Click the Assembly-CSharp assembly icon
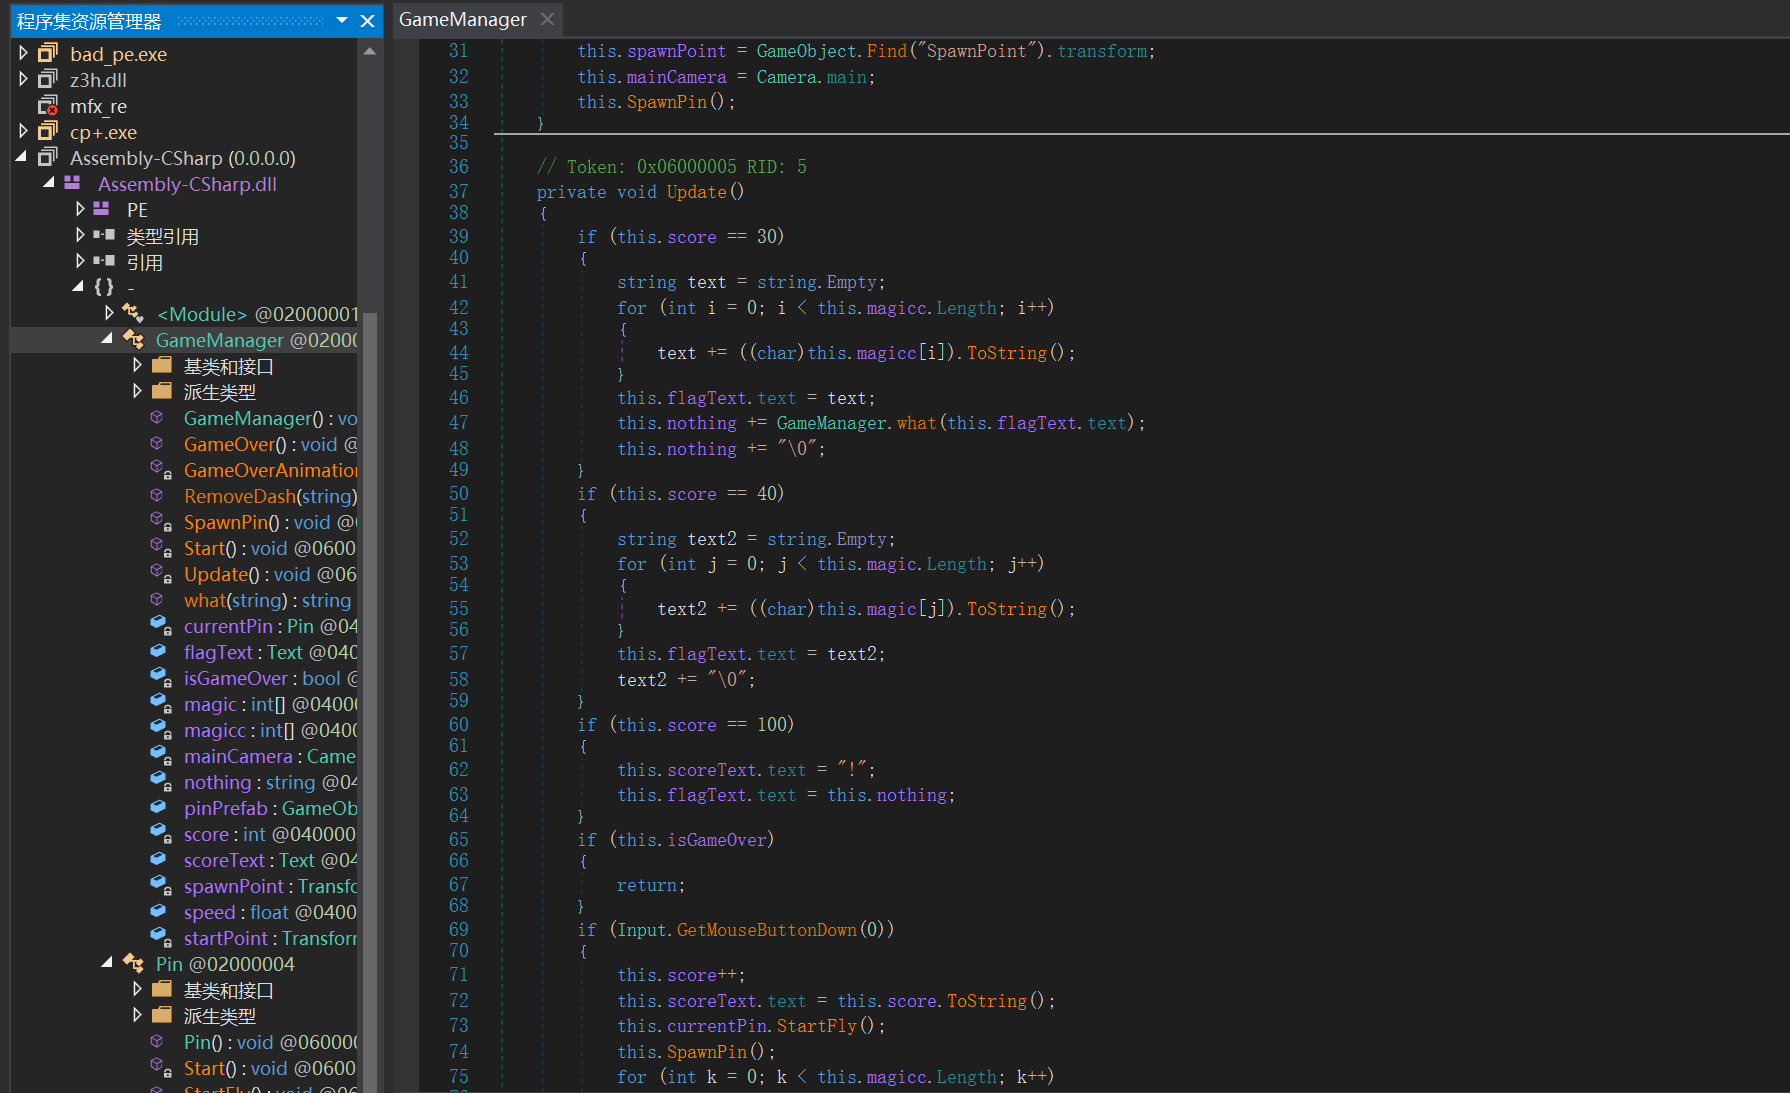Screen dimensions: 1790x1093 coord(48,157)
